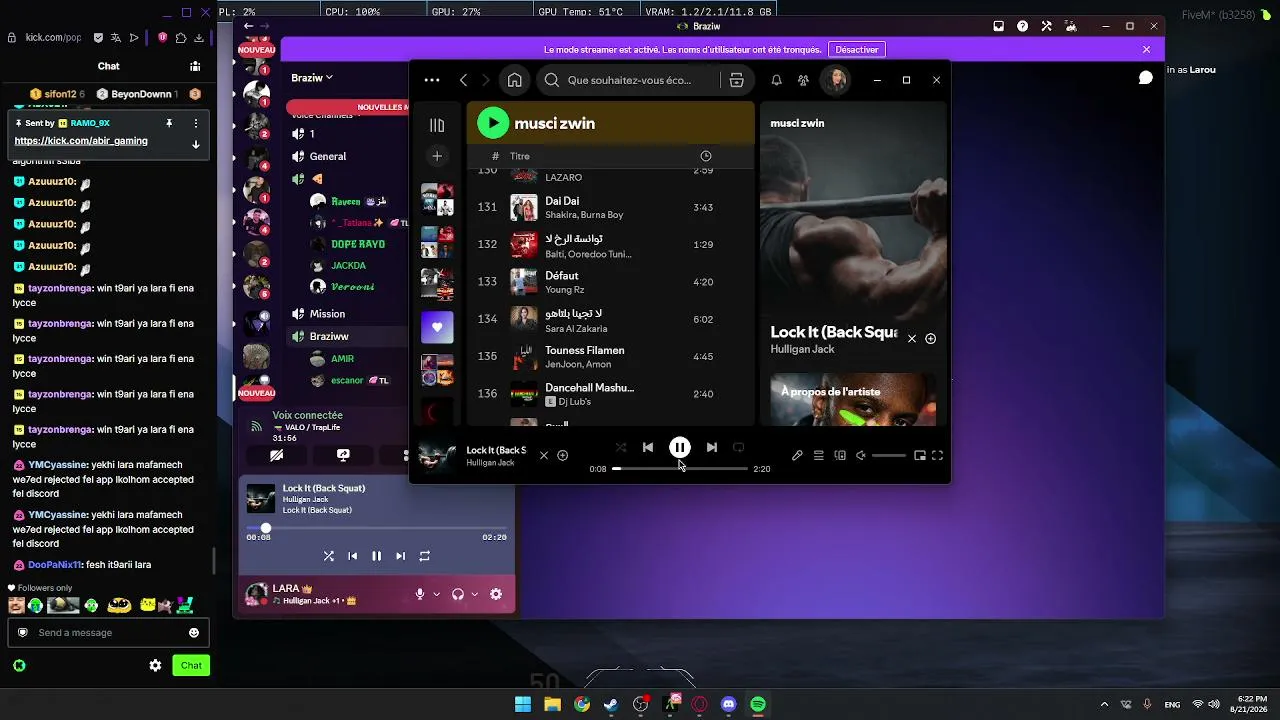Open Spotify notifications bell
1280x720 pixels.
click(776, 80)
